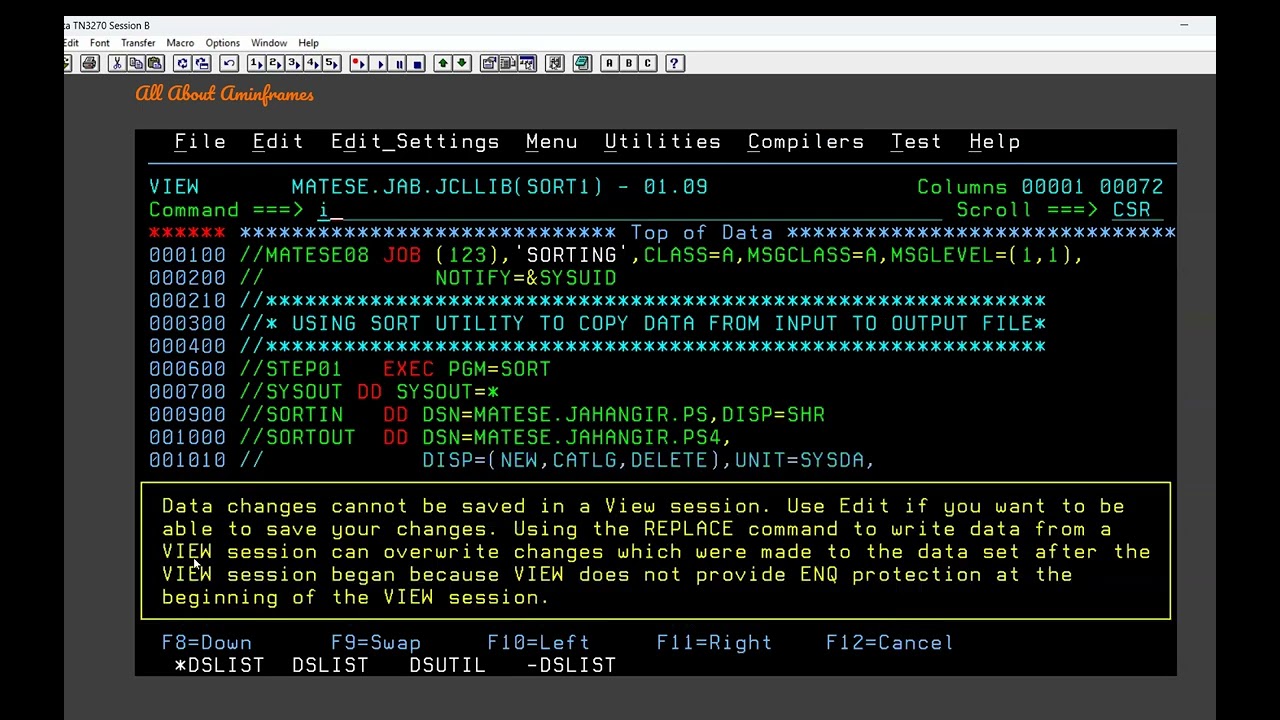
Task: Run quick macro 1 button
Action: coord(256,63)
